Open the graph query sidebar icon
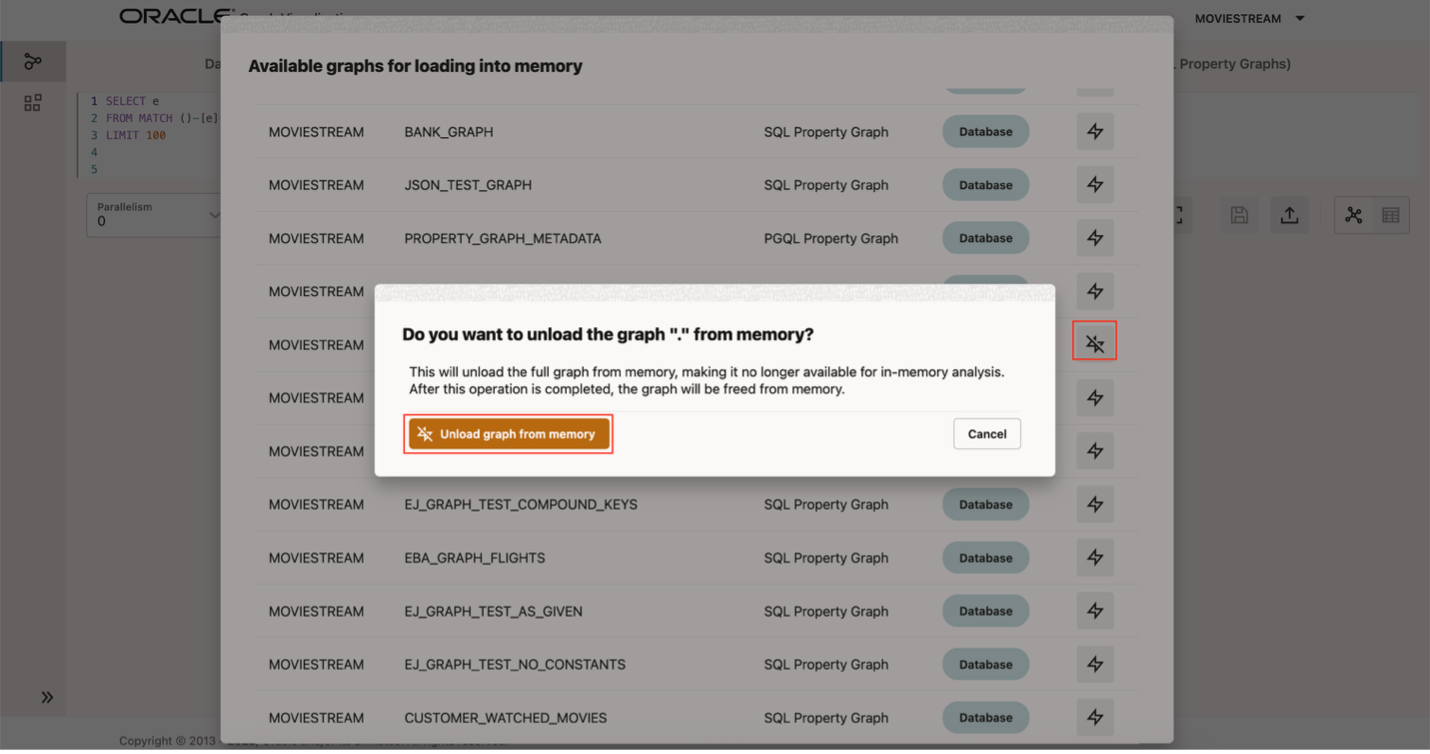 [x=33, y=62]
